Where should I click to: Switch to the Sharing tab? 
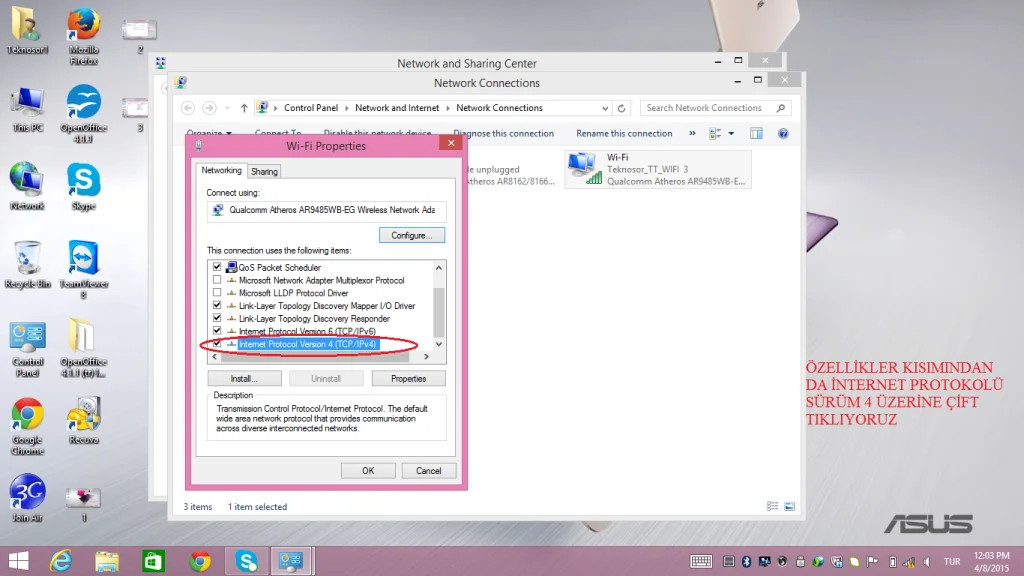264,171
